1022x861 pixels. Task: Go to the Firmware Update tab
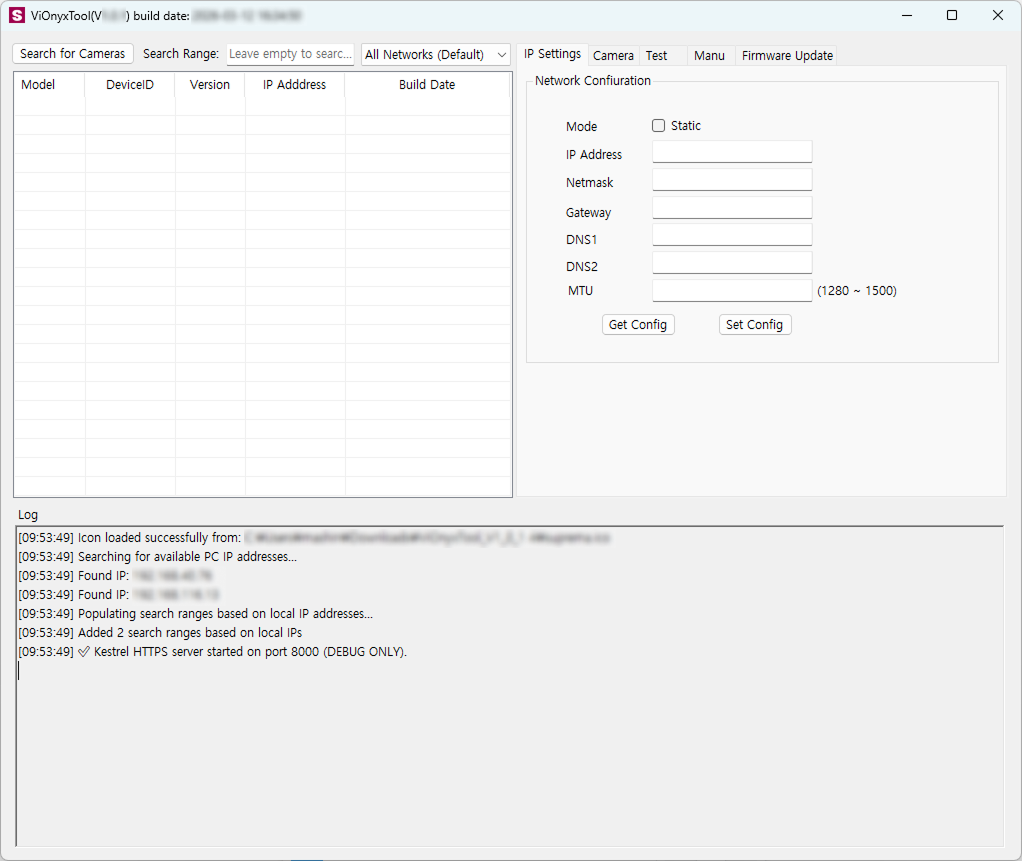pyautogui.click(x=787, y=56)
